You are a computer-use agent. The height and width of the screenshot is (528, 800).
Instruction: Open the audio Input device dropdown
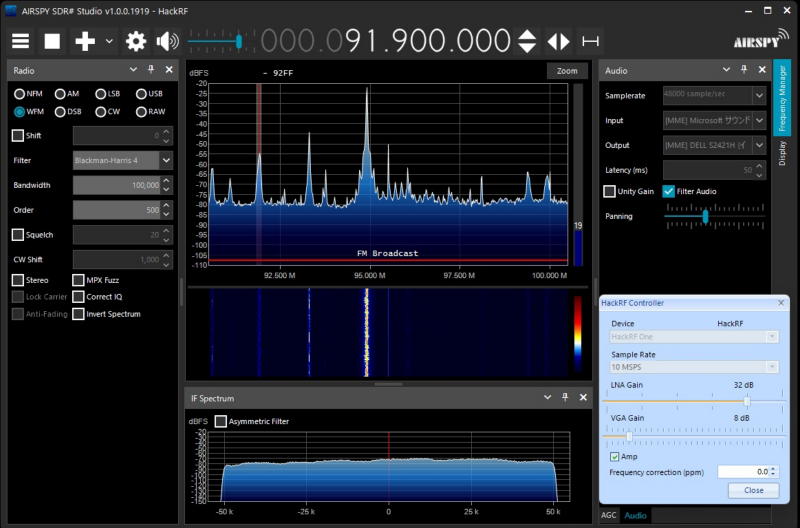[759, 120]
